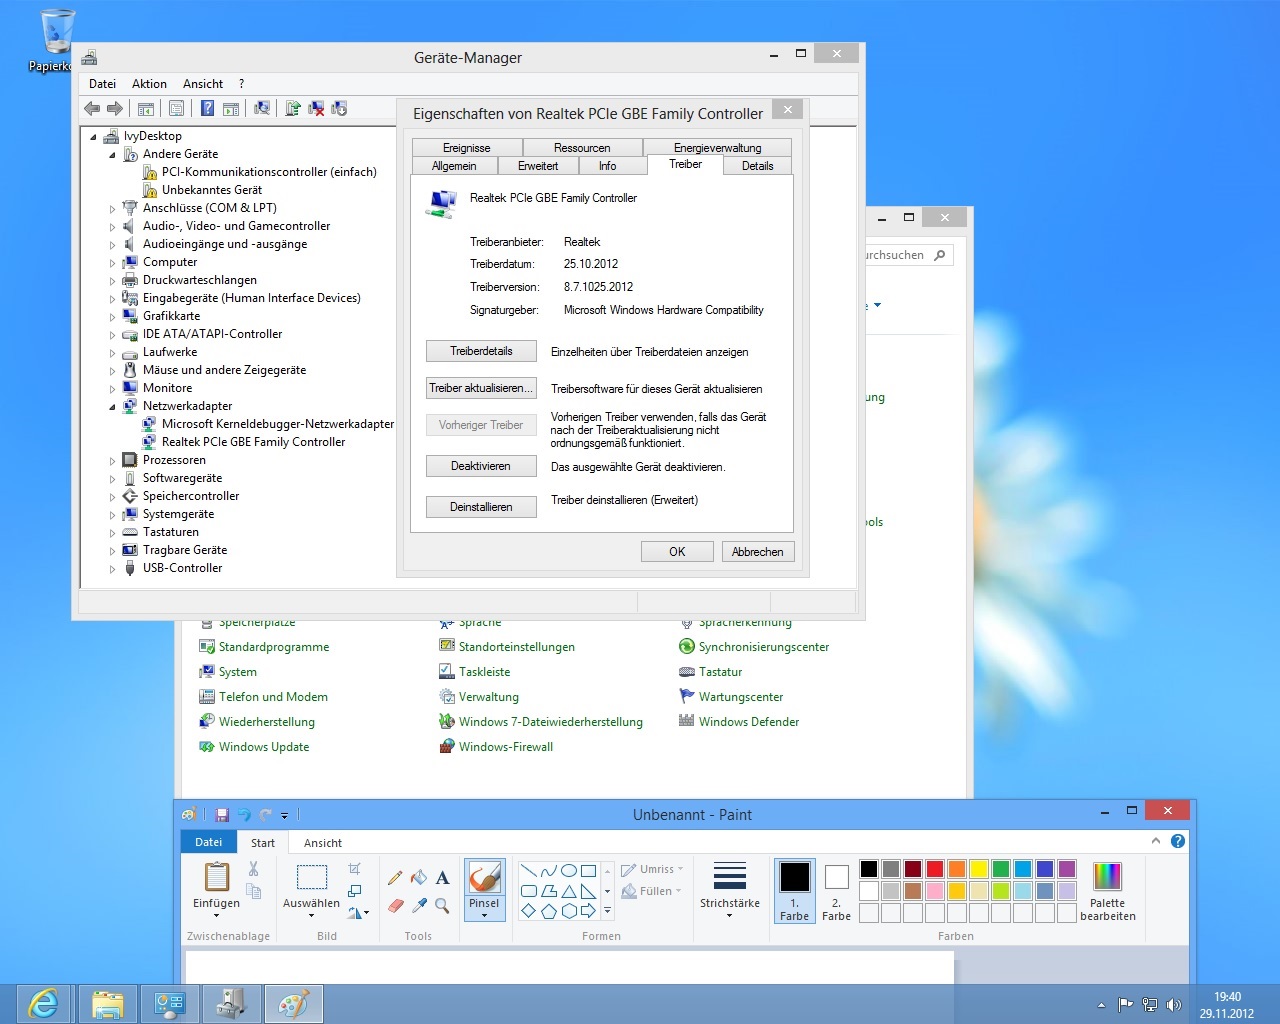The width and height of the screenshot is (1280, 1024).
Task: Click the Treiber aktualisieren... button
Action: click(481, 388)
